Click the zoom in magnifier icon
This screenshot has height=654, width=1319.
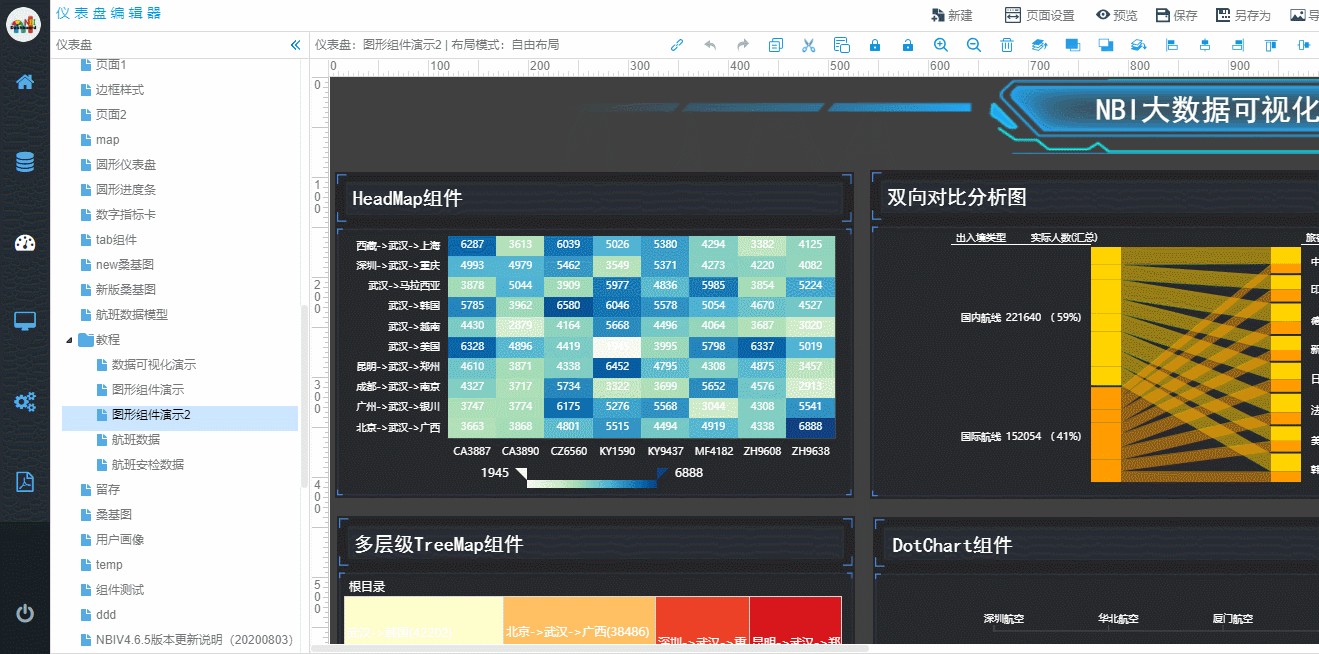click(x=940, y=45)
